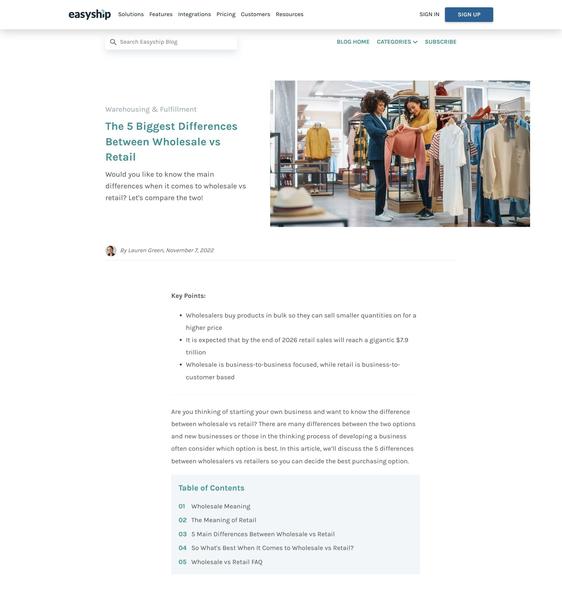Viewport: 562px width, 600px height.
Task: Click the Sign Up button
Action: point(469,15)
